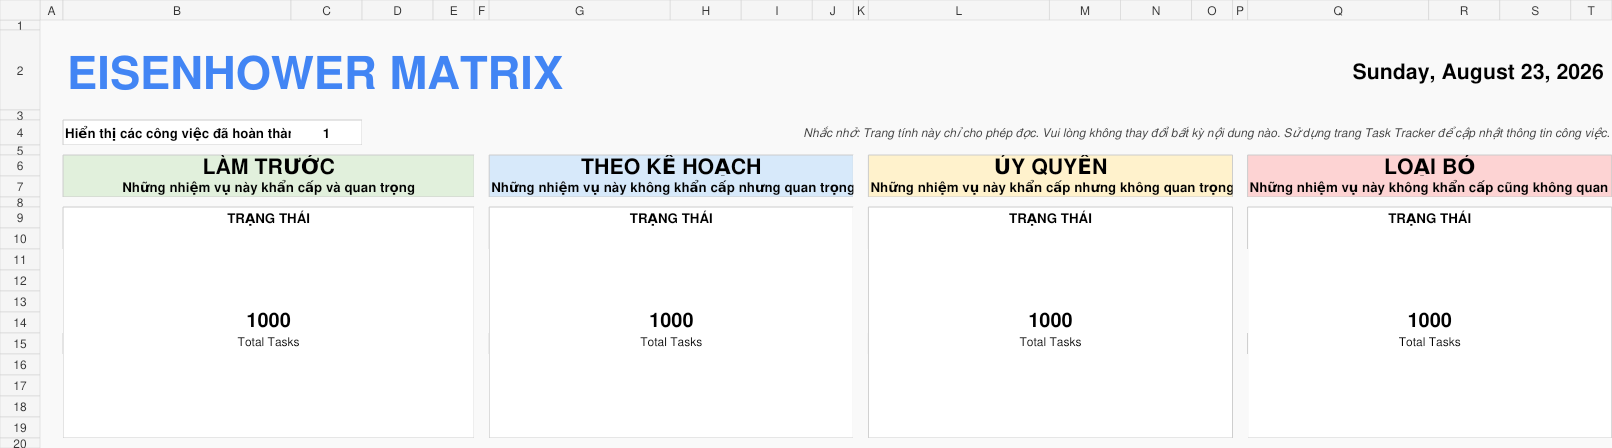Select column E header
The height and width of the screenshot is (448, 1612).
click(453, 10)
